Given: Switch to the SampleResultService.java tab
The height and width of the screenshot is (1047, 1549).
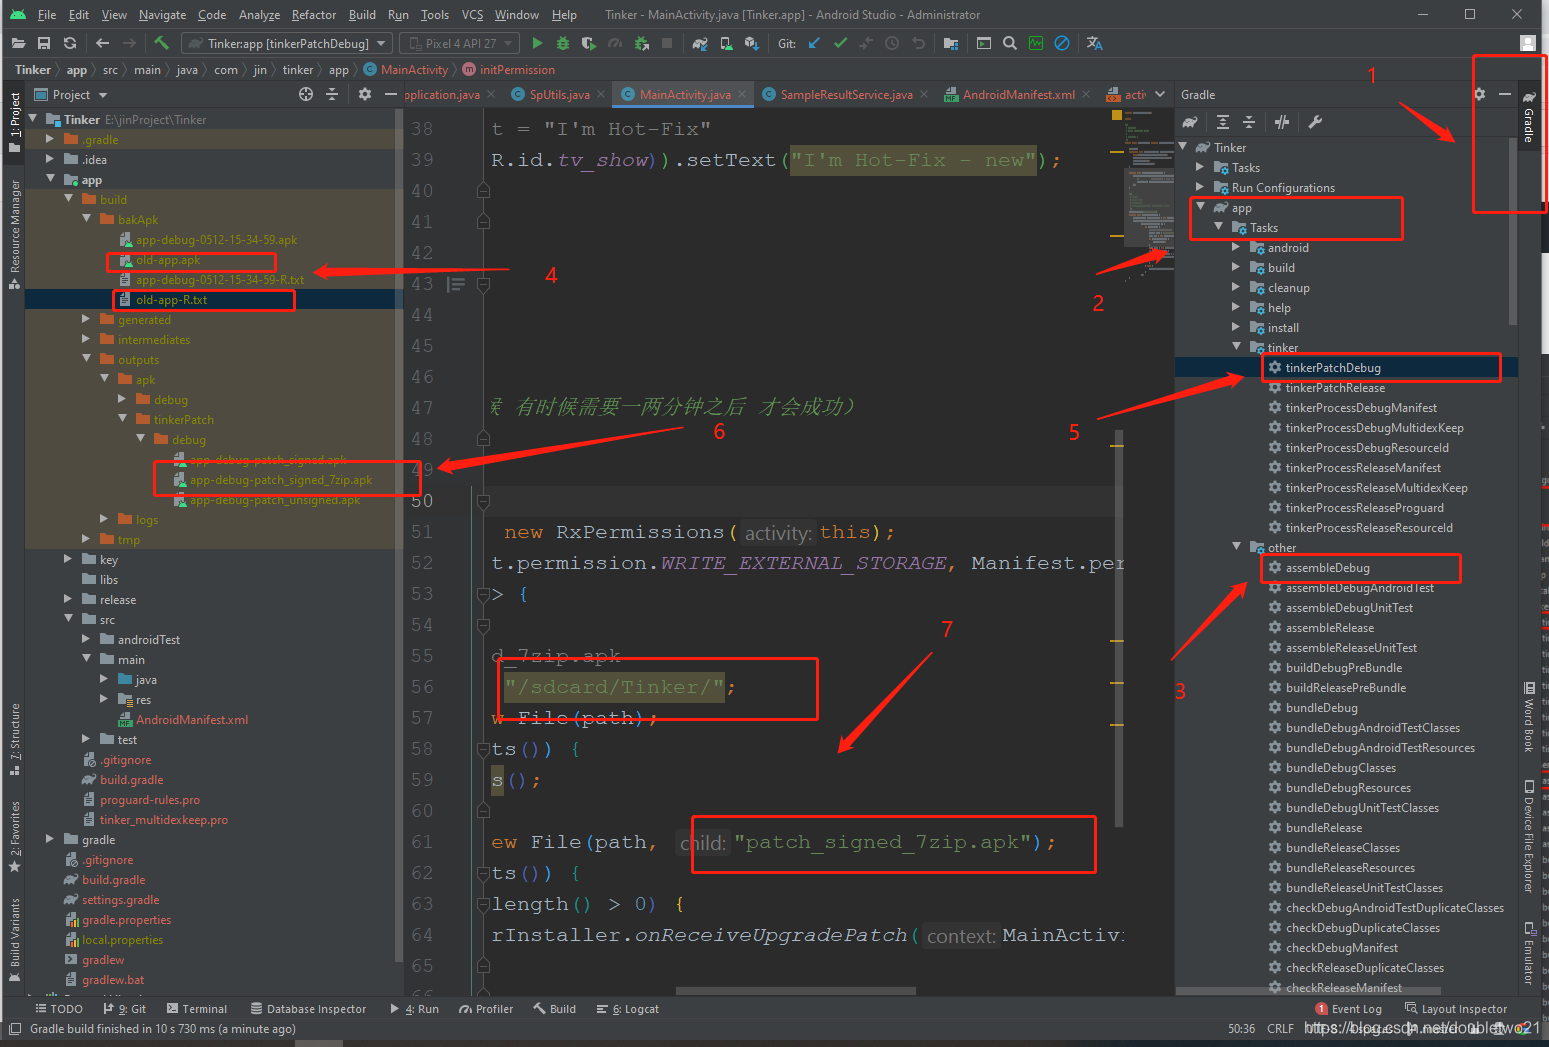Looking at the screenshot, I should tap(846, 94).
